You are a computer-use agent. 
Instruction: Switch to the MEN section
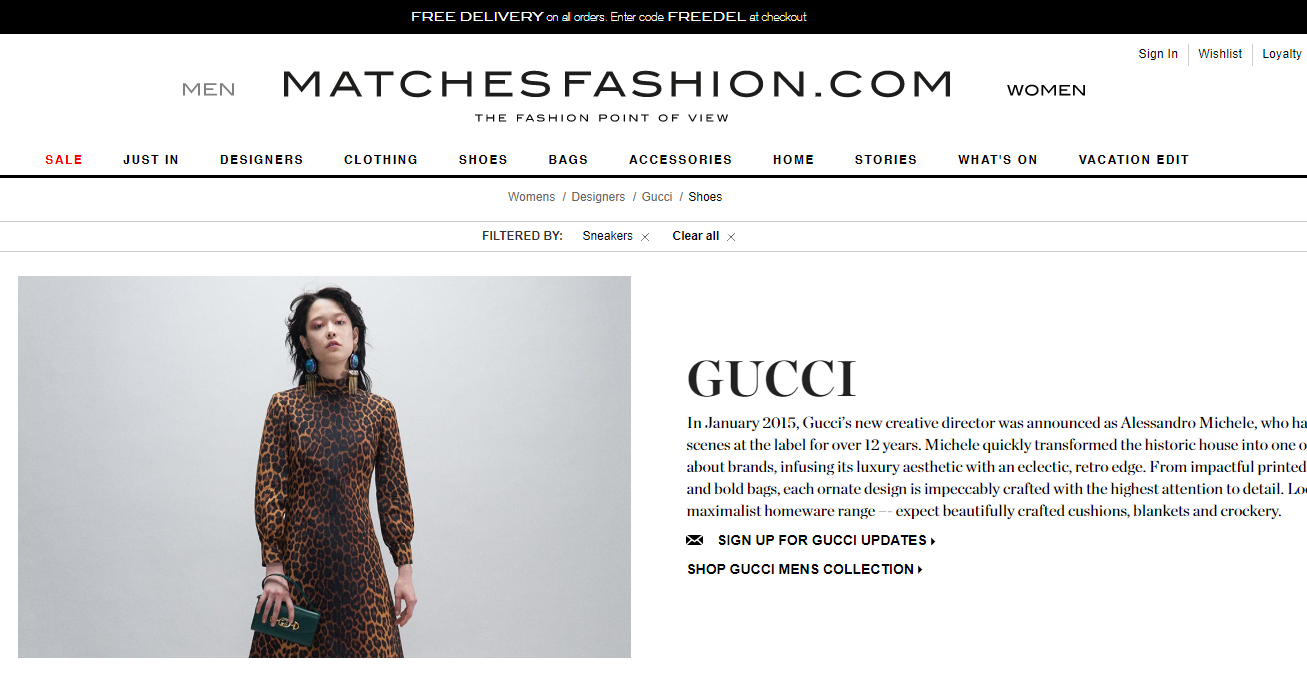[x=209, y=90]
